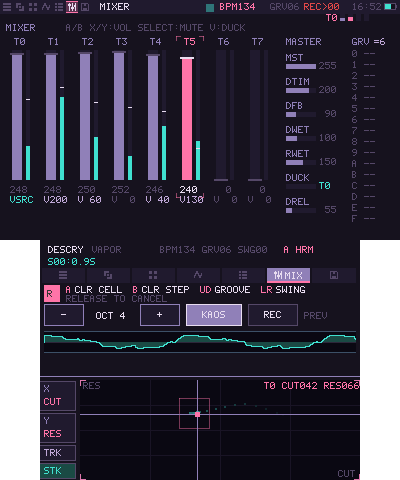400x480 pixels.
Task: Click the pink cursor in KAOS pad
Action: pyautogui.click(x=197, y=414)
